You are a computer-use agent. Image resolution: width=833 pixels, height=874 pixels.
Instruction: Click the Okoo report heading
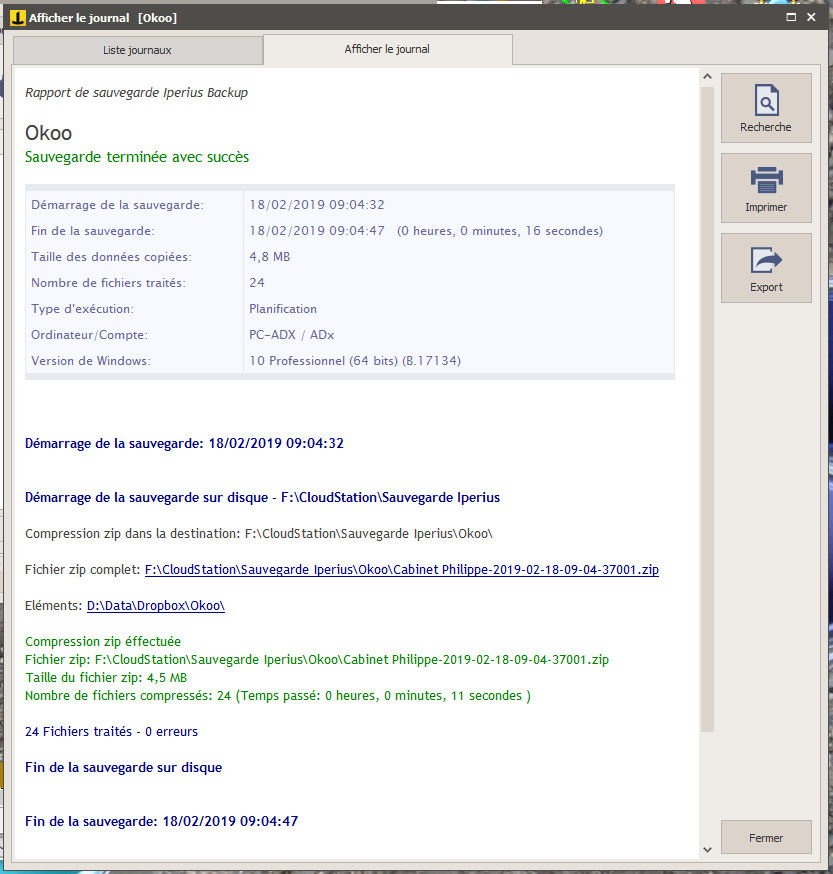[48, 133]
